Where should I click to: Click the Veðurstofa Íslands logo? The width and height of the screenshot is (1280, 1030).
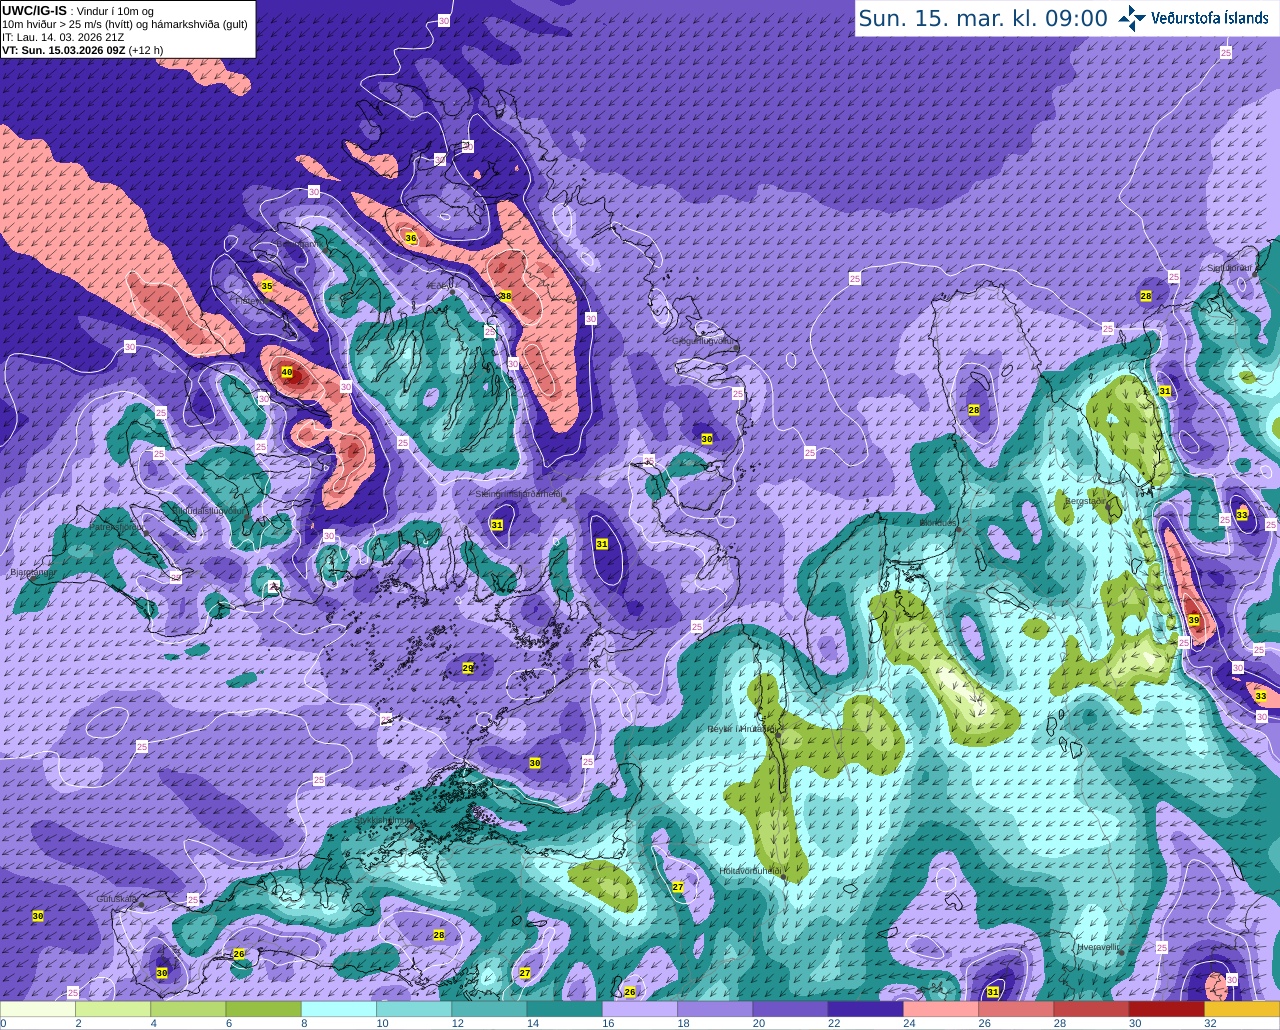1195,18
